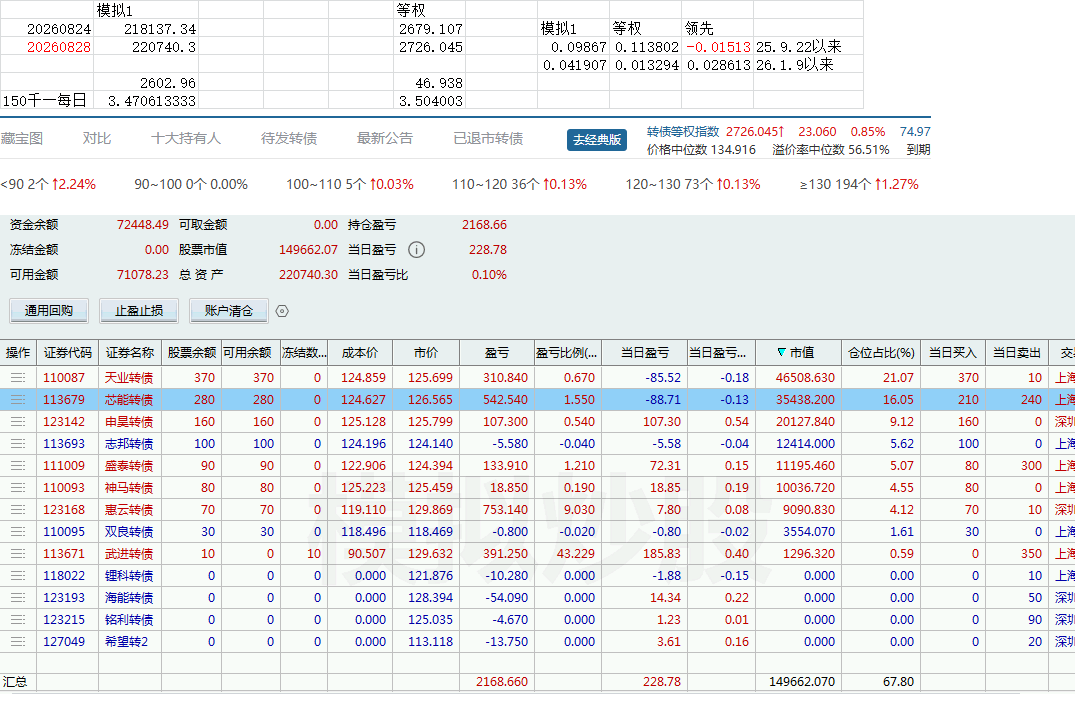Screen dimensions: 1079x712
Task: Click the 去经典版 button
Action: coord(597,140)
